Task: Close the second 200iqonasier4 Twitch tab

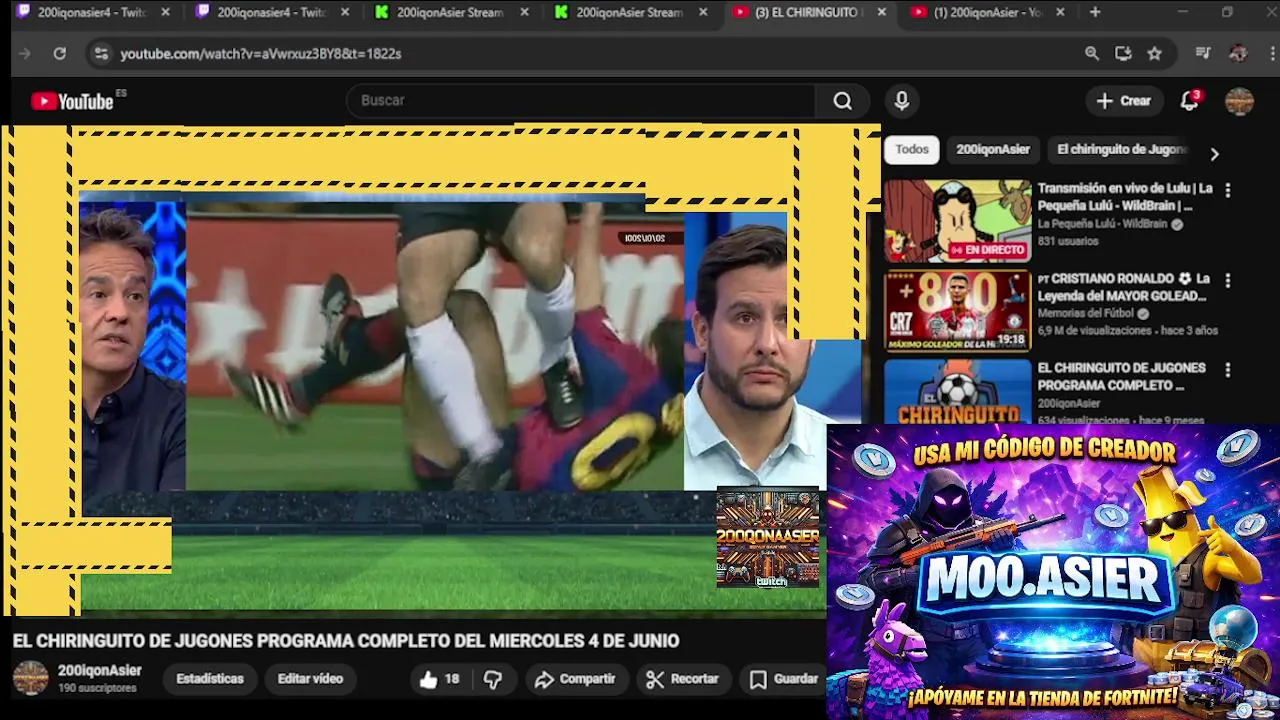Action: [345, 12]
